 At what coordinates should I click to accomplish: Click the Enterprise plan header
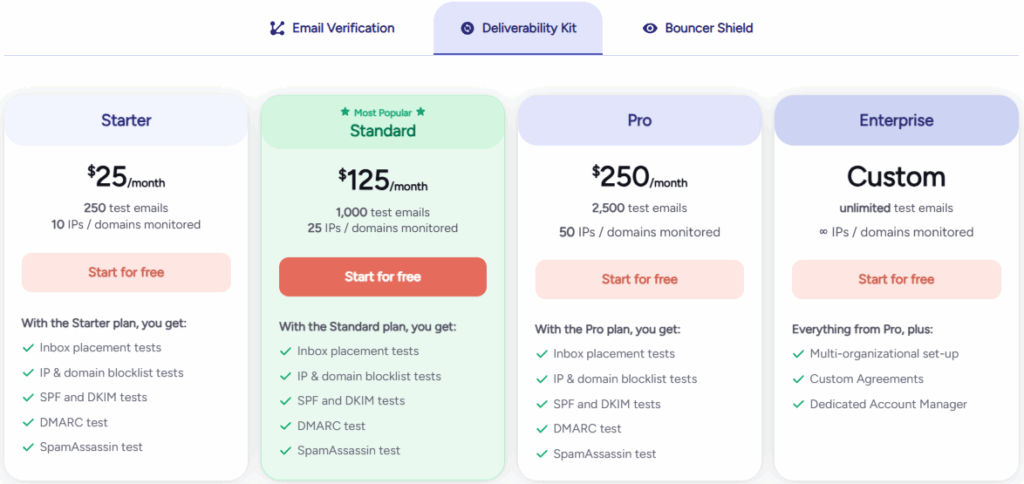[896, 120]
